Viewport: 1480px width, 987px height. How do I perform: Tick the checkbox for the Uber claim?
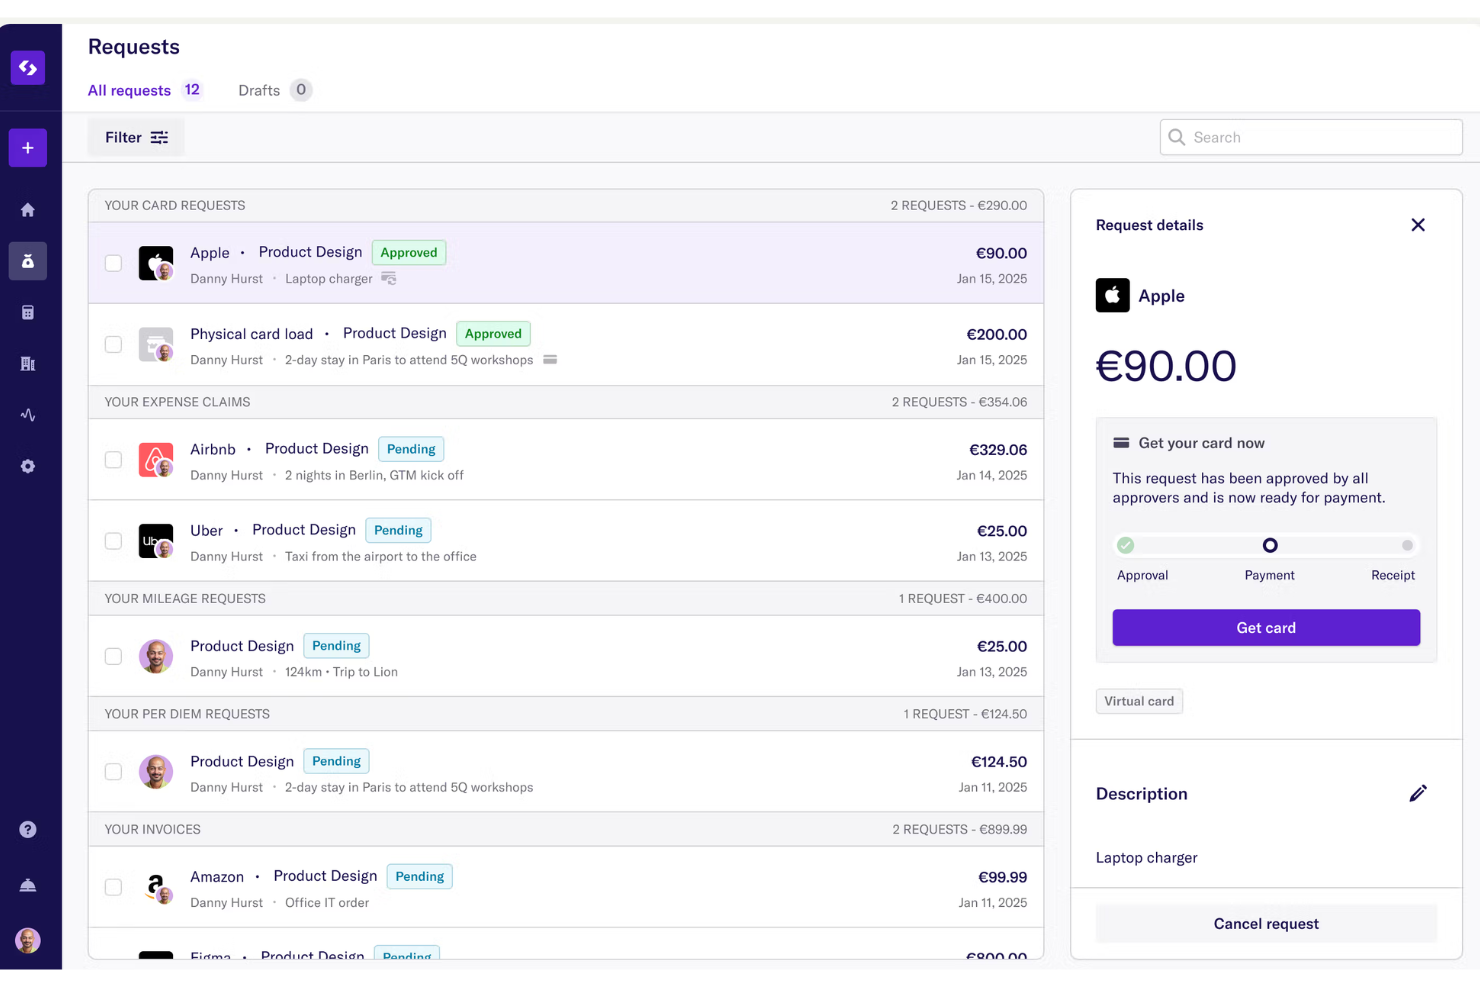(x=114, y=541)
